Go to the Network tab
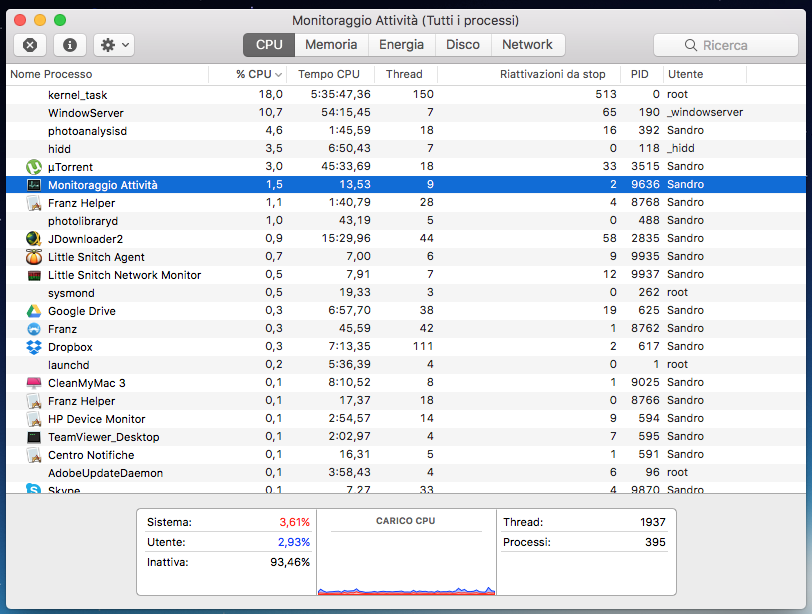This screenshot has width=812, height=614. click(527, 45)
